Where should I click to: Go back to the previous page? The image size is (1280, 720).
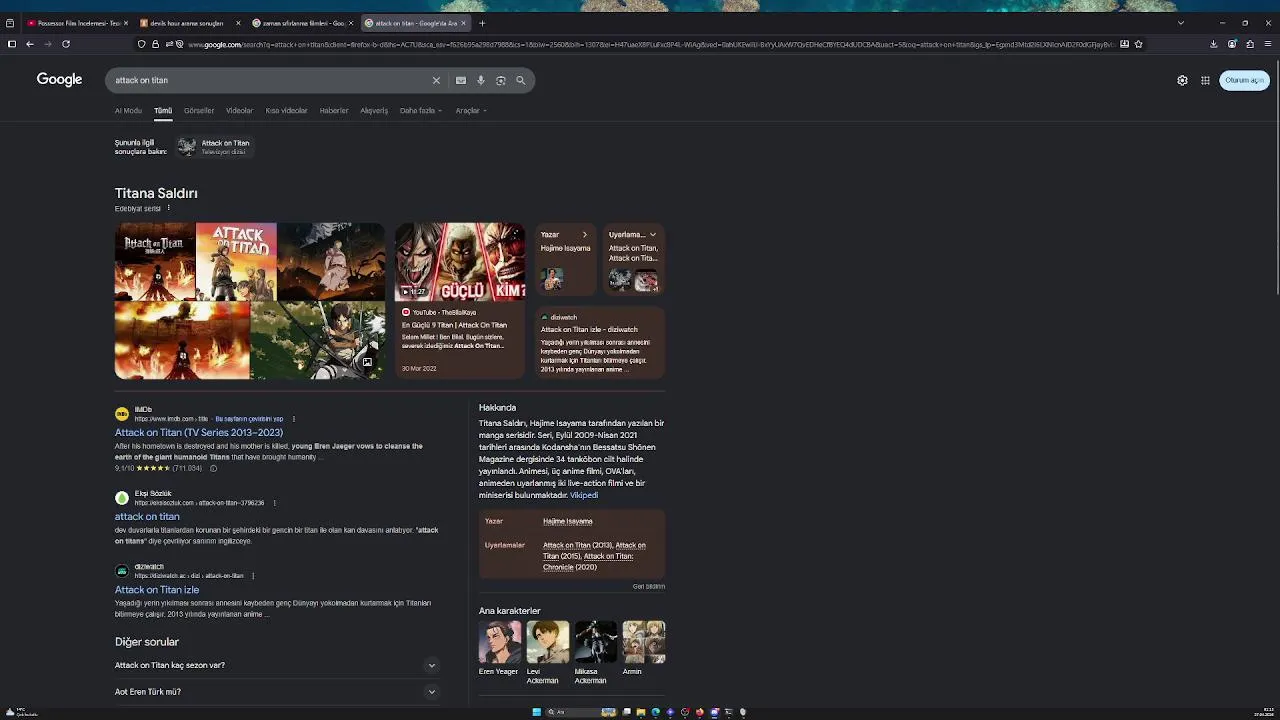point(30,44)
